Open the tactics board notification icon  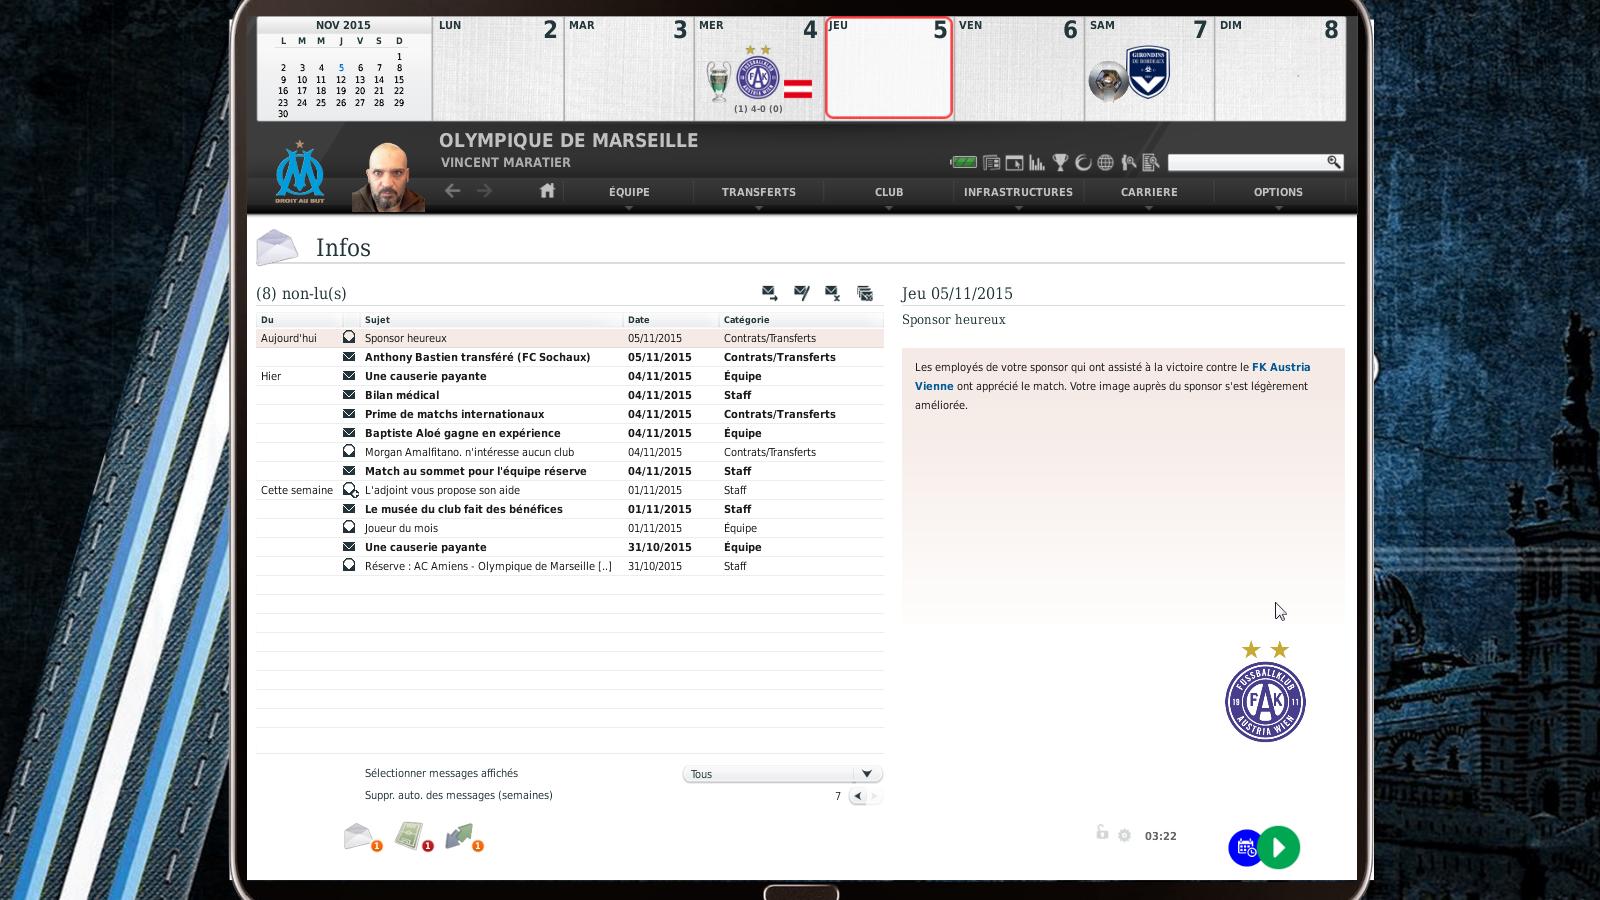tap(412, 836)
